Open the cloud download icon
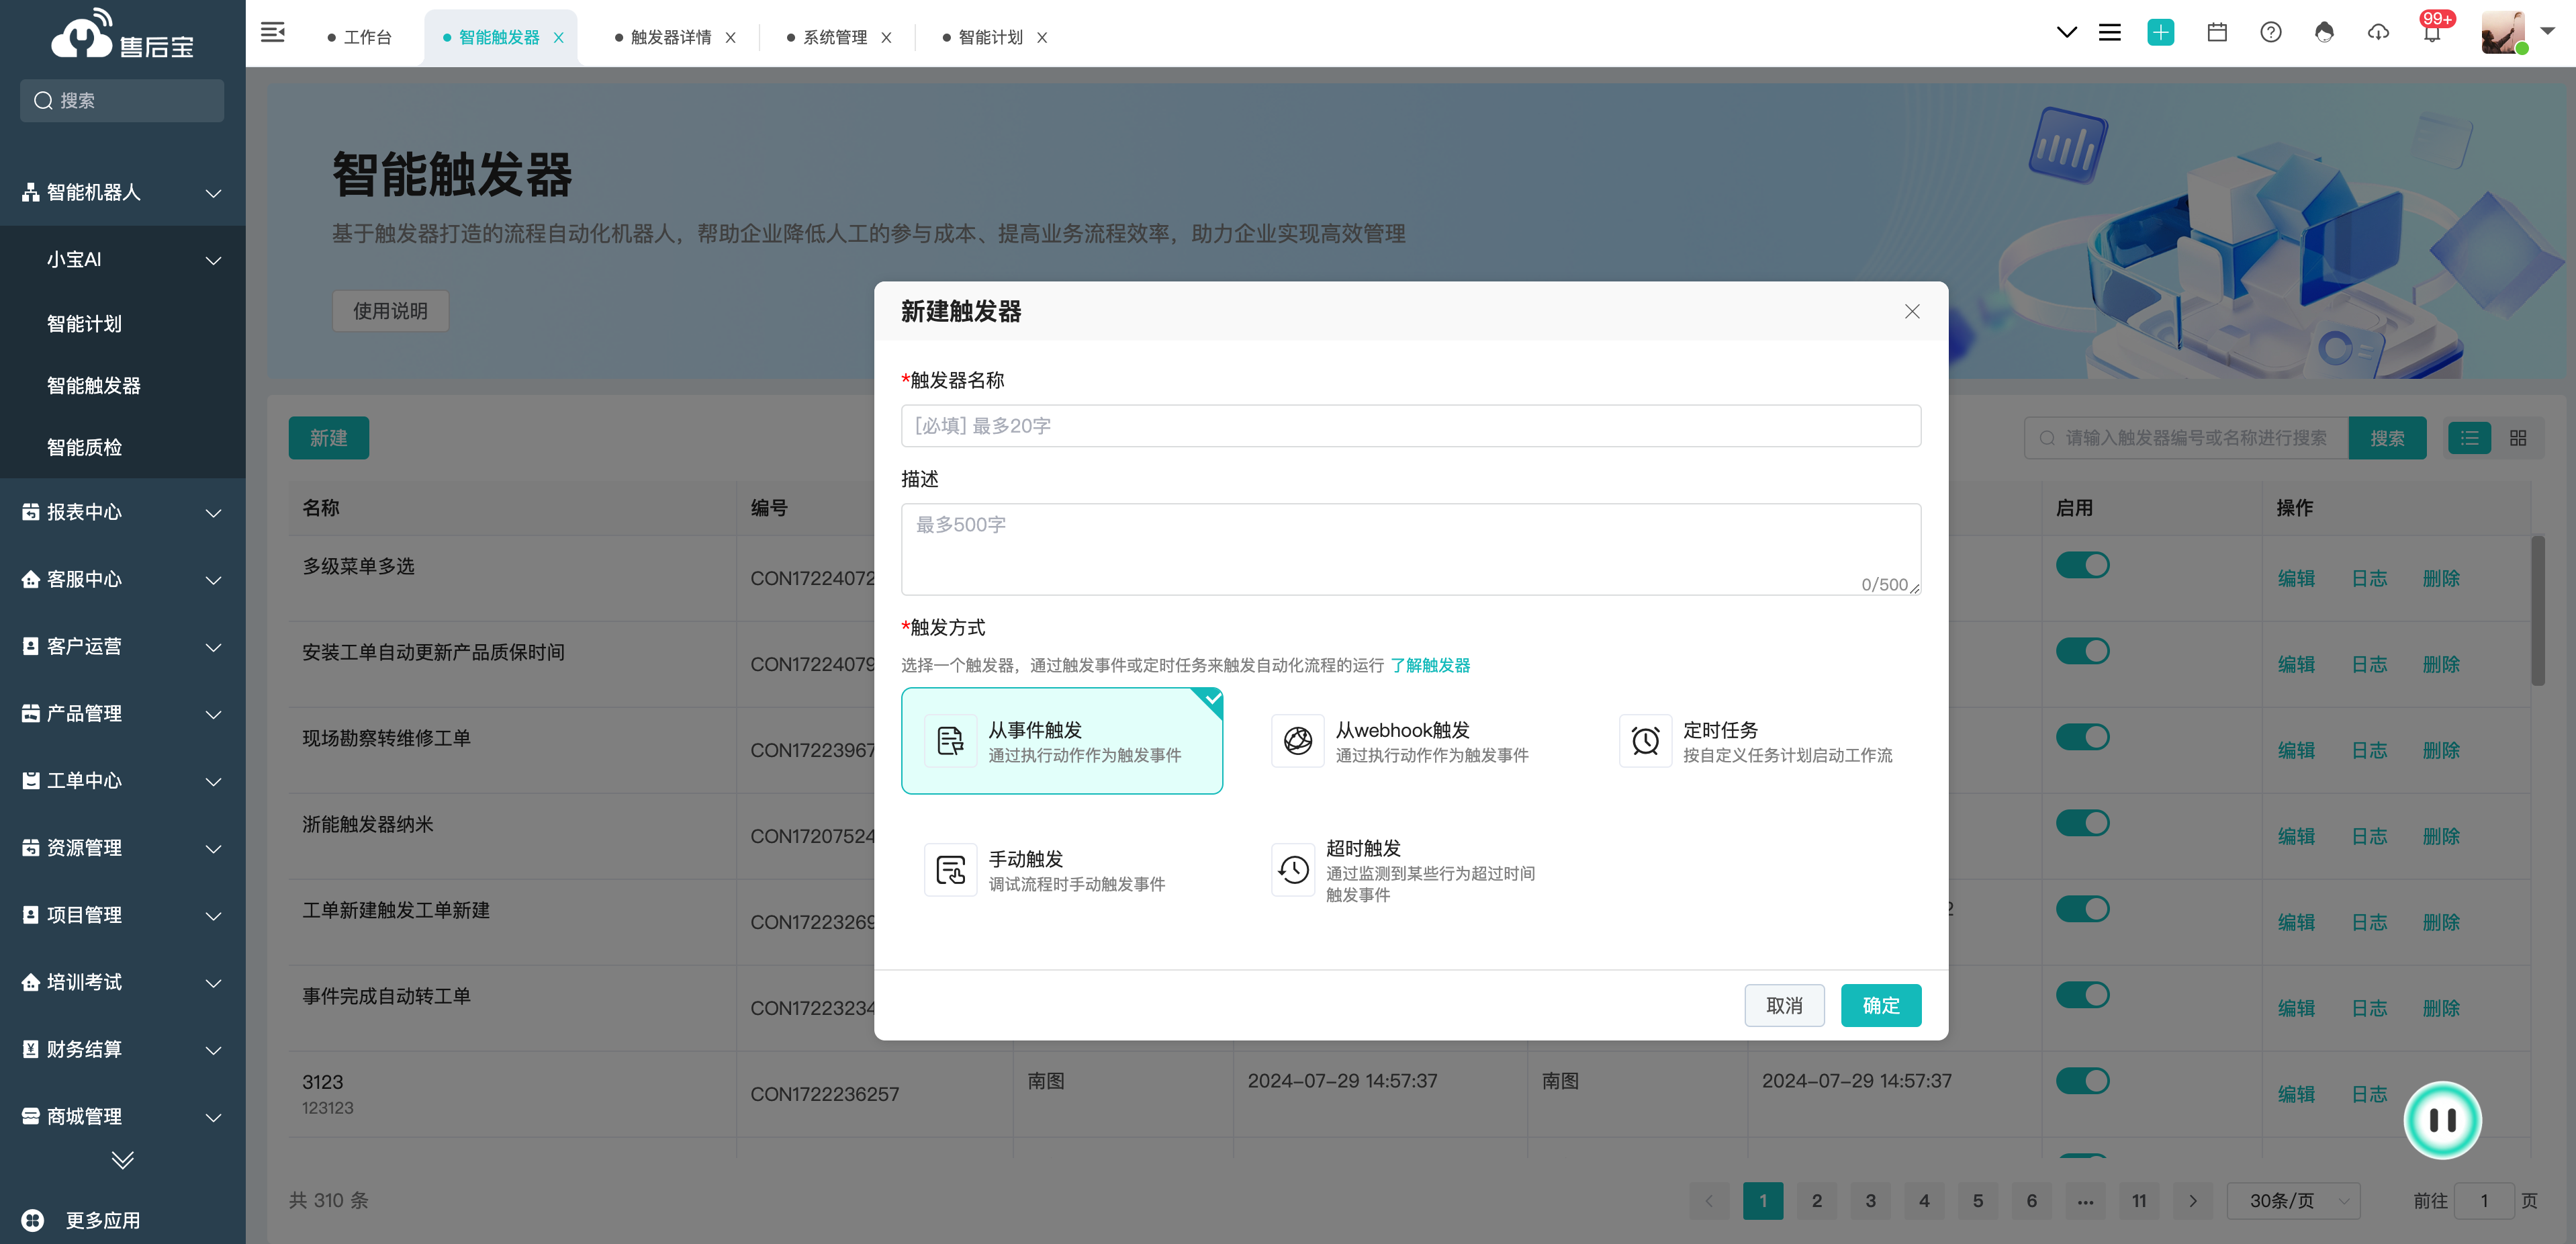The image size is (2576, 1244). (x=2378, y=33)
